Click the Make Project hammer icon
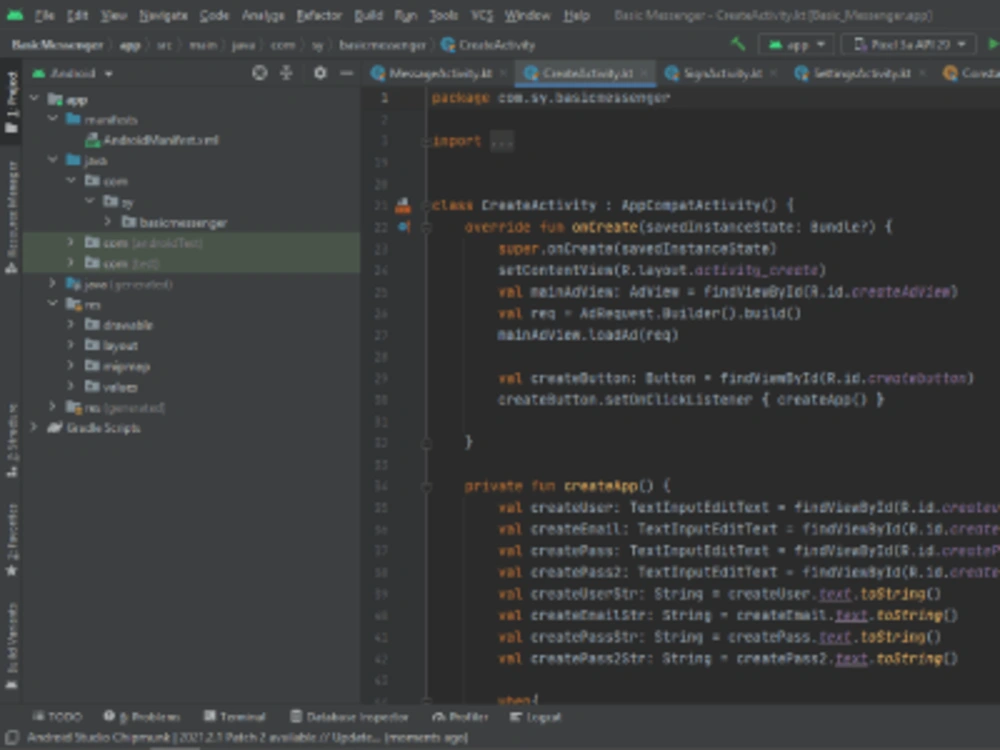 click(x=738, y=45)
